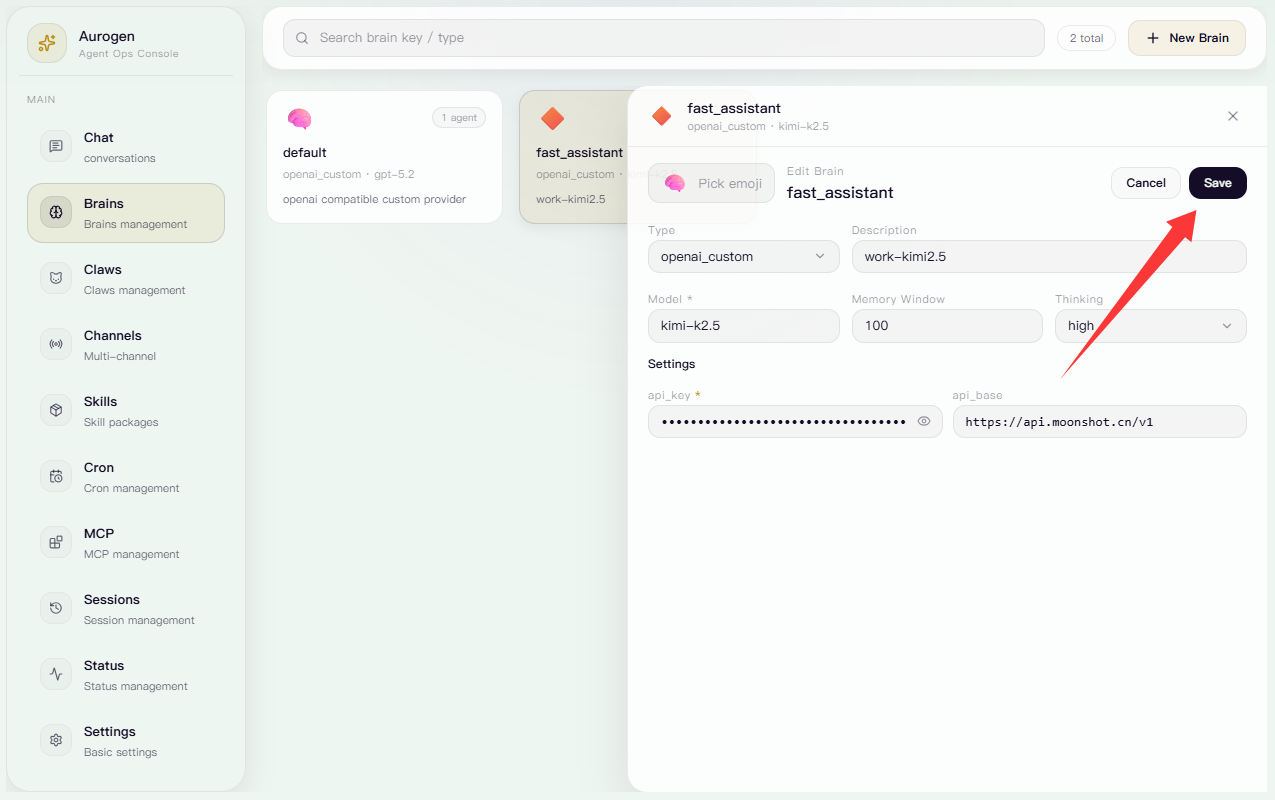Open the Type openai_custom dropdown
Screen dimensions: 1275x800
pyautogui.click(x=744, y=256)
